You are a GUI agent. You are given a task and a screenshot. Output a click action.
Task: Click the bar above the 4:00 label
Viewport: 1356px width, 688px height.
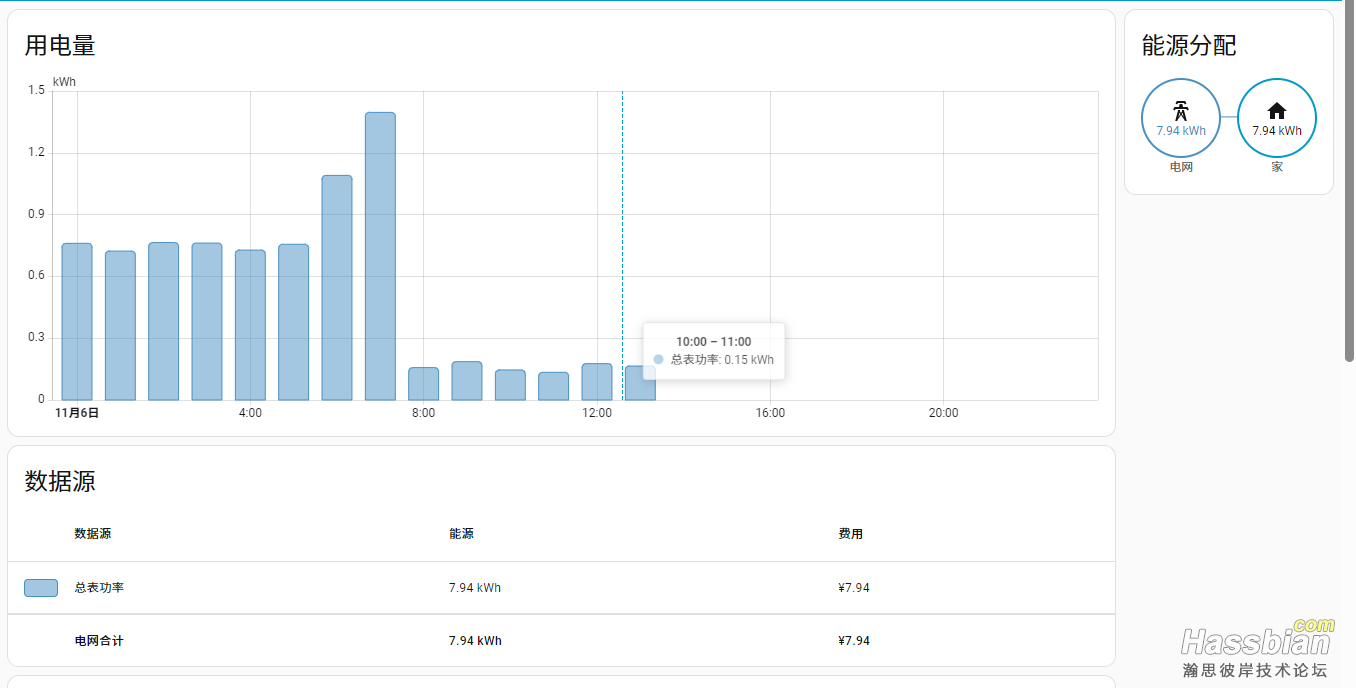click(x=250, y=324)
